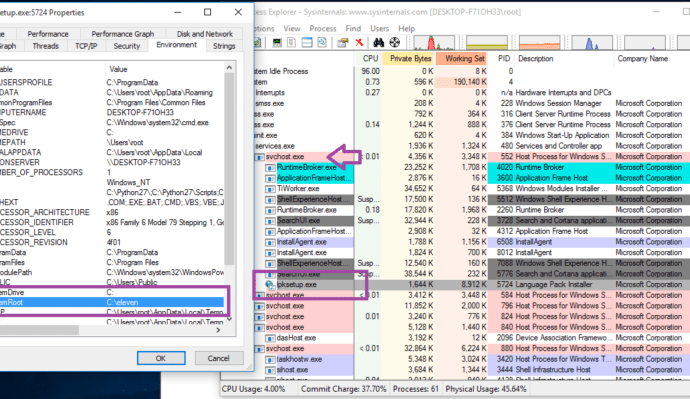Select the DESKTOP-F71OH33 computer name value
Screen dimensions: 690x399
140,113
